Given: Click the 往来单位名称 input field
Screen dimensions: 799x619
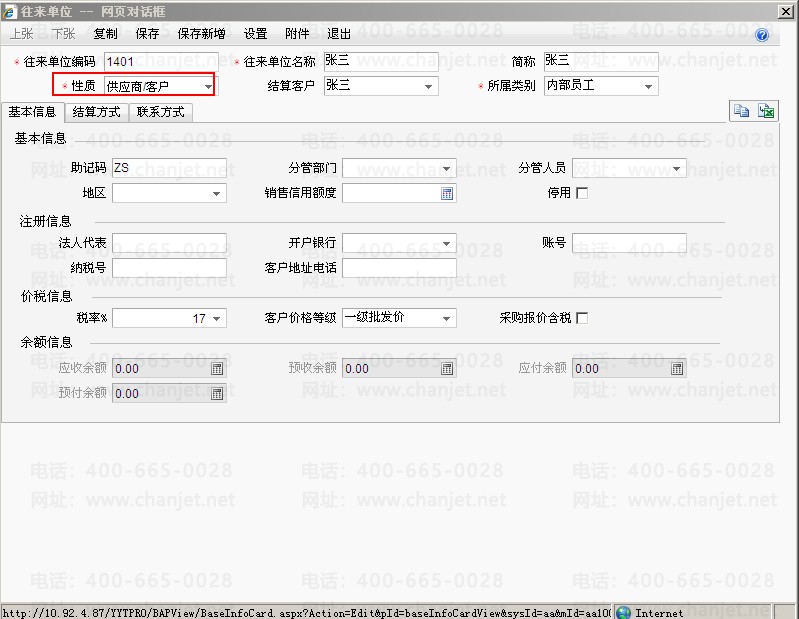Looking at the screenshot, I should click(381, 62).
